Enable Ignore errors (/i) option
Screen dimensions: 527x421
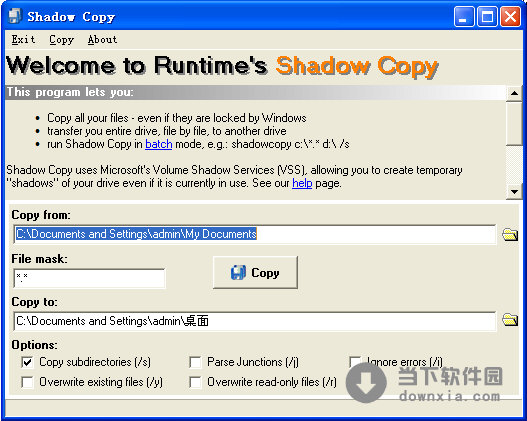[355, 362]
